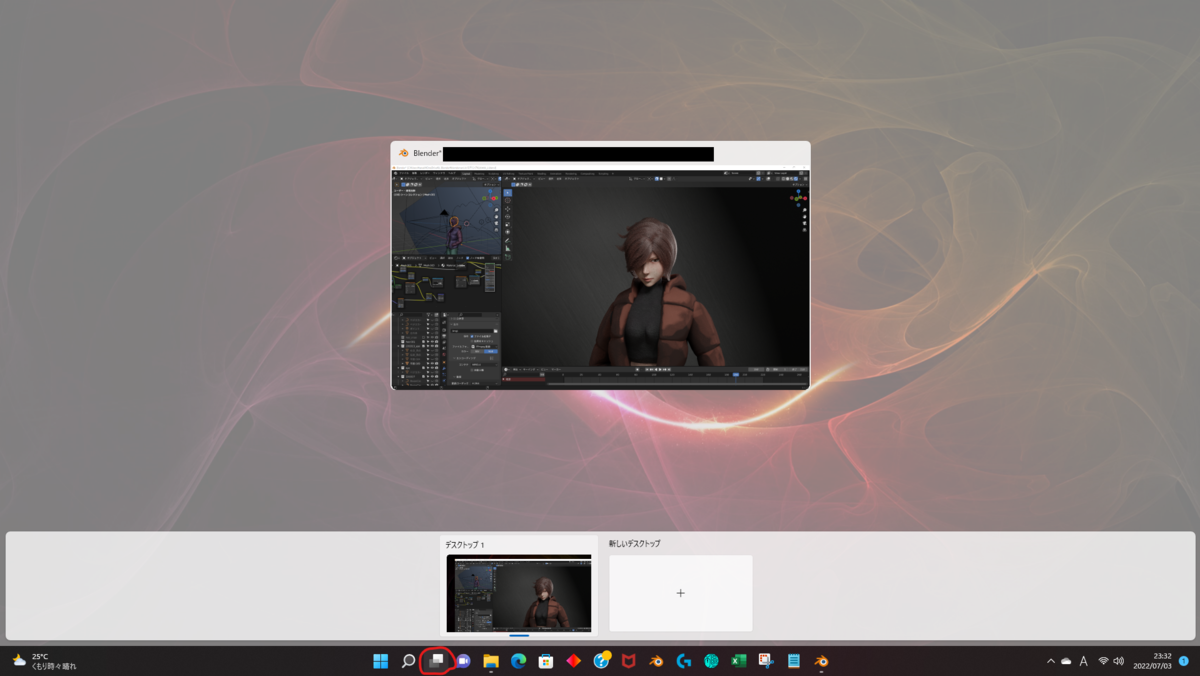
Task: Launch File Explorer from the taskbar
Action: click(x=491, y=661)
